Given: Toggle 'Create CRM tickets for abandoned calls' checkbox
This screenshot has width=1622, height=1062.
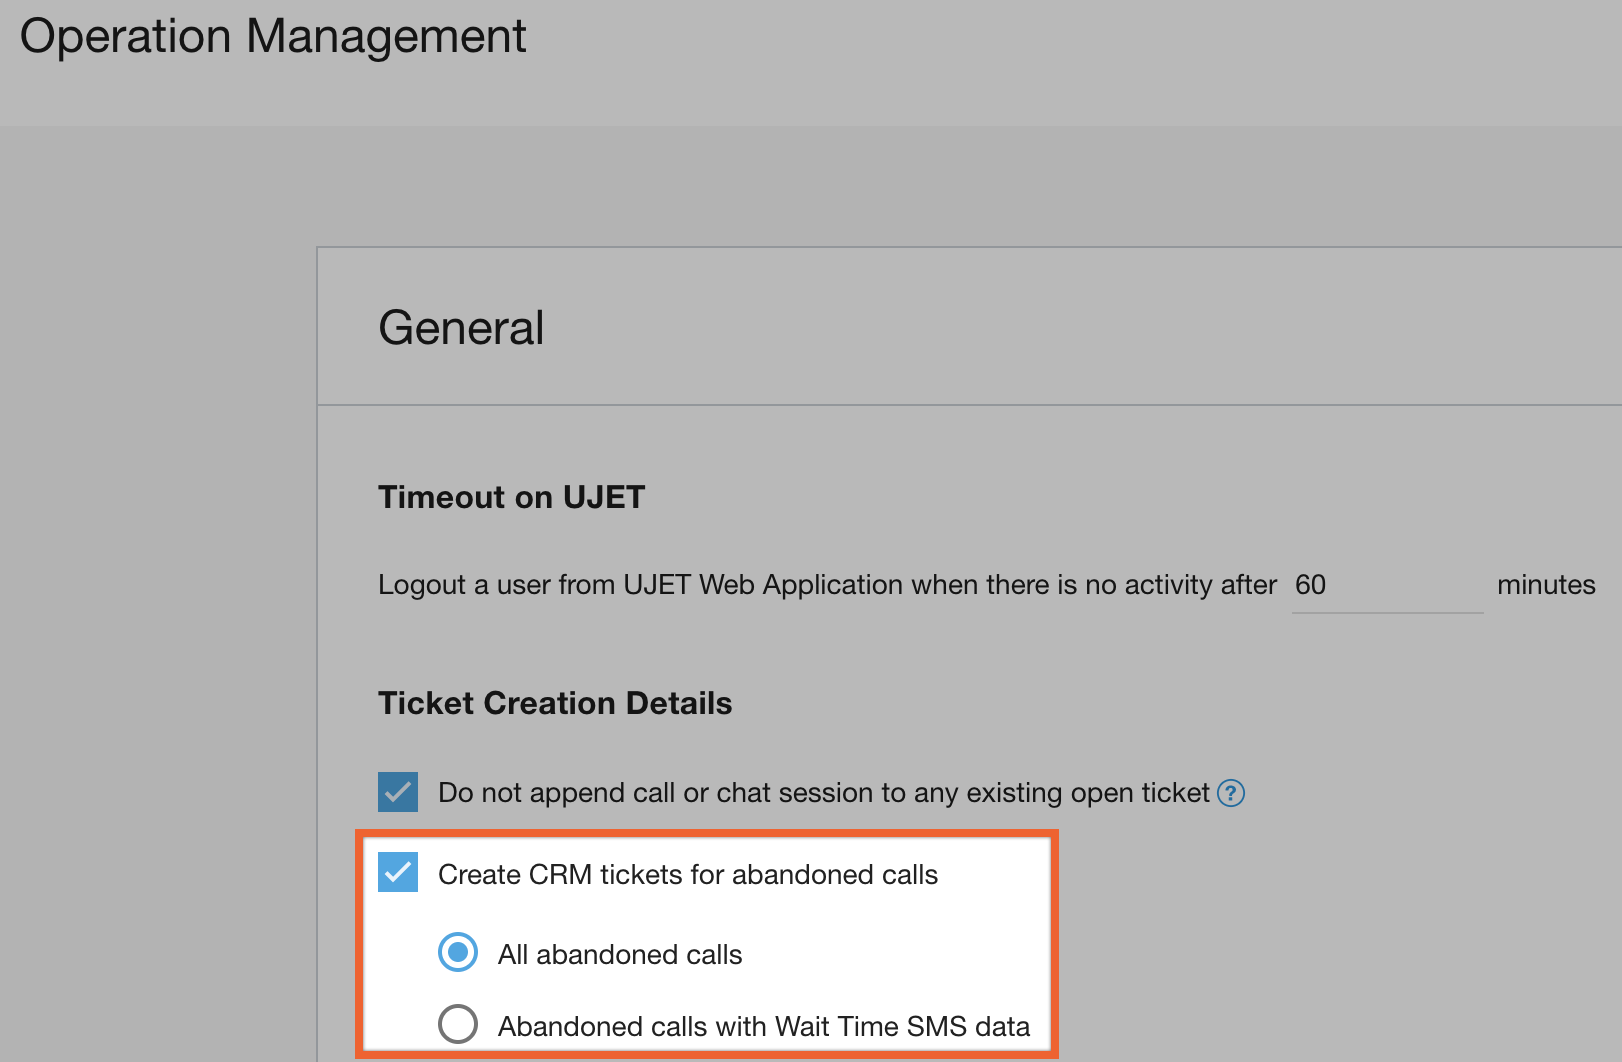Looking at the screenshot, I should pos(398,873).
